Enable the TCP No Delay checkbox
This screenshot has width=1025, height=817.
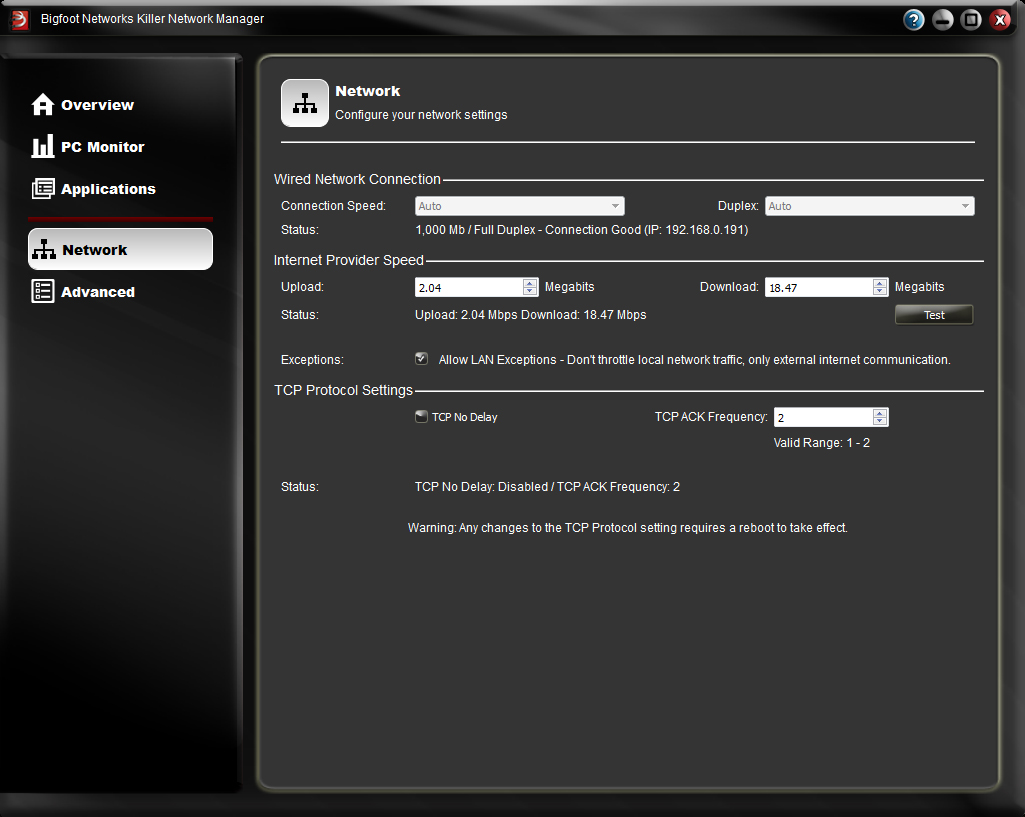coord(421,417)
